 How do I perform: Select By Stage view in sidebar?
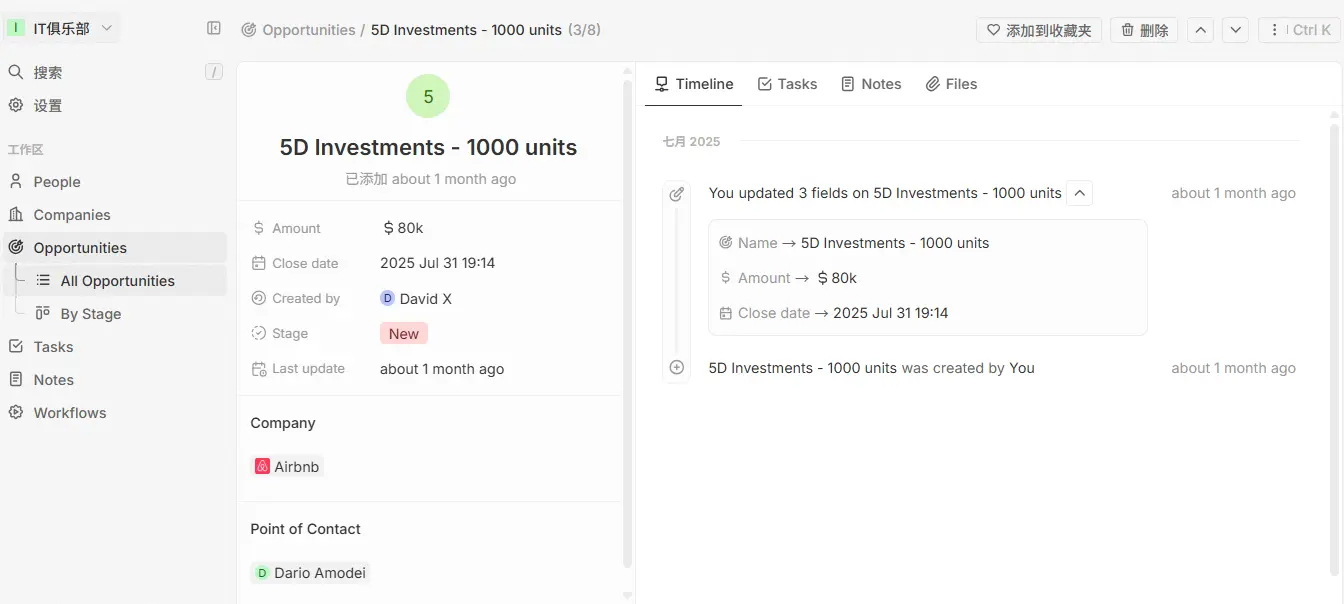click(90, 314)
